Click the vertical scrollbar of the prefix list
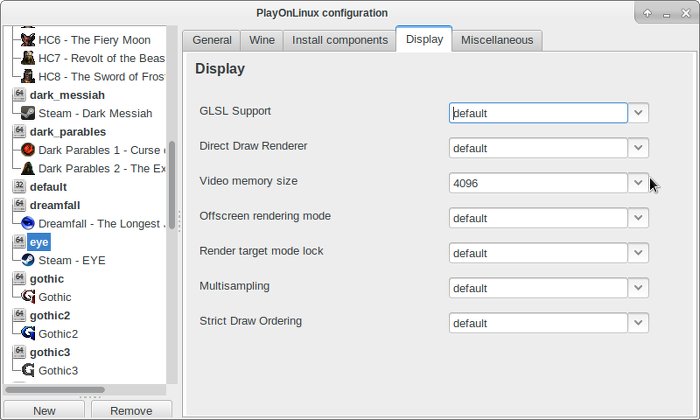This screenshot has height=420, width=700. [172, 185]
